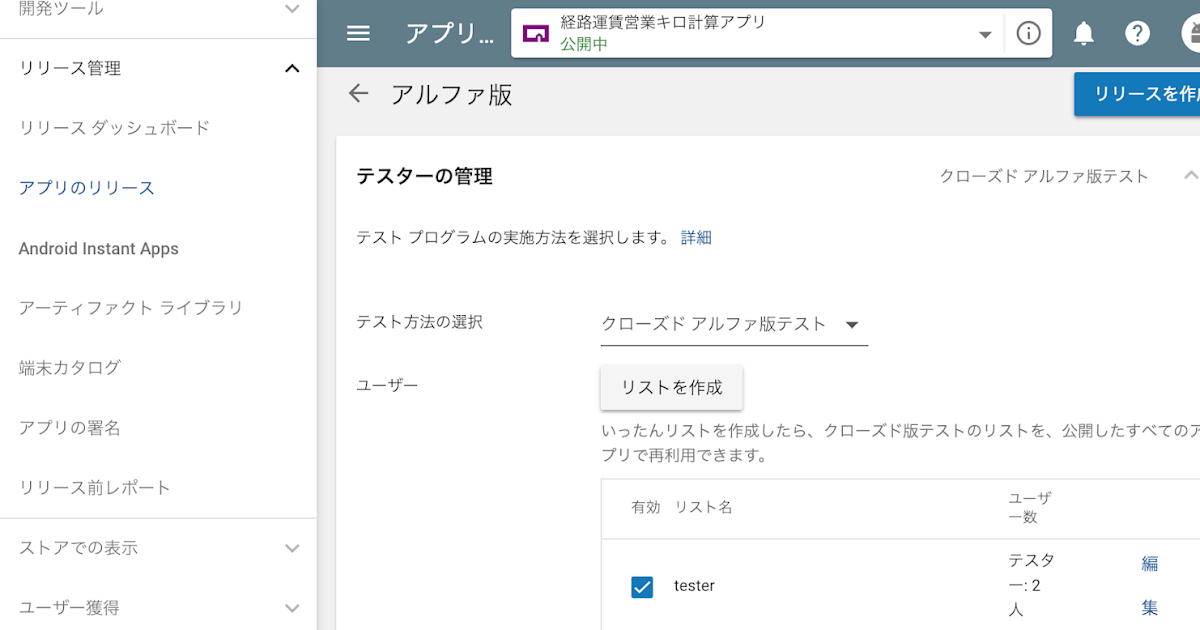The width and height of the screenshot is (1200, 630).
Task: Open リリース ダッシュボード in sidebar
Action: [x=114, y=128]
